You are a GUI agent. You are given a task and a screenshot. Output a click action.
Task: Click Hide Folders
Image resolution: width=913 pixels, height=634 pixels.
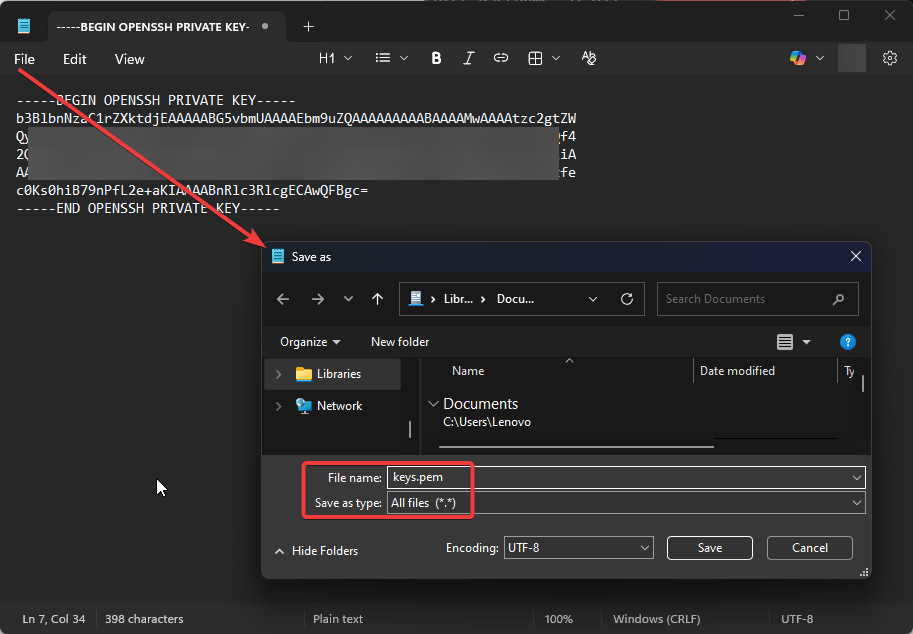(316, 551)
